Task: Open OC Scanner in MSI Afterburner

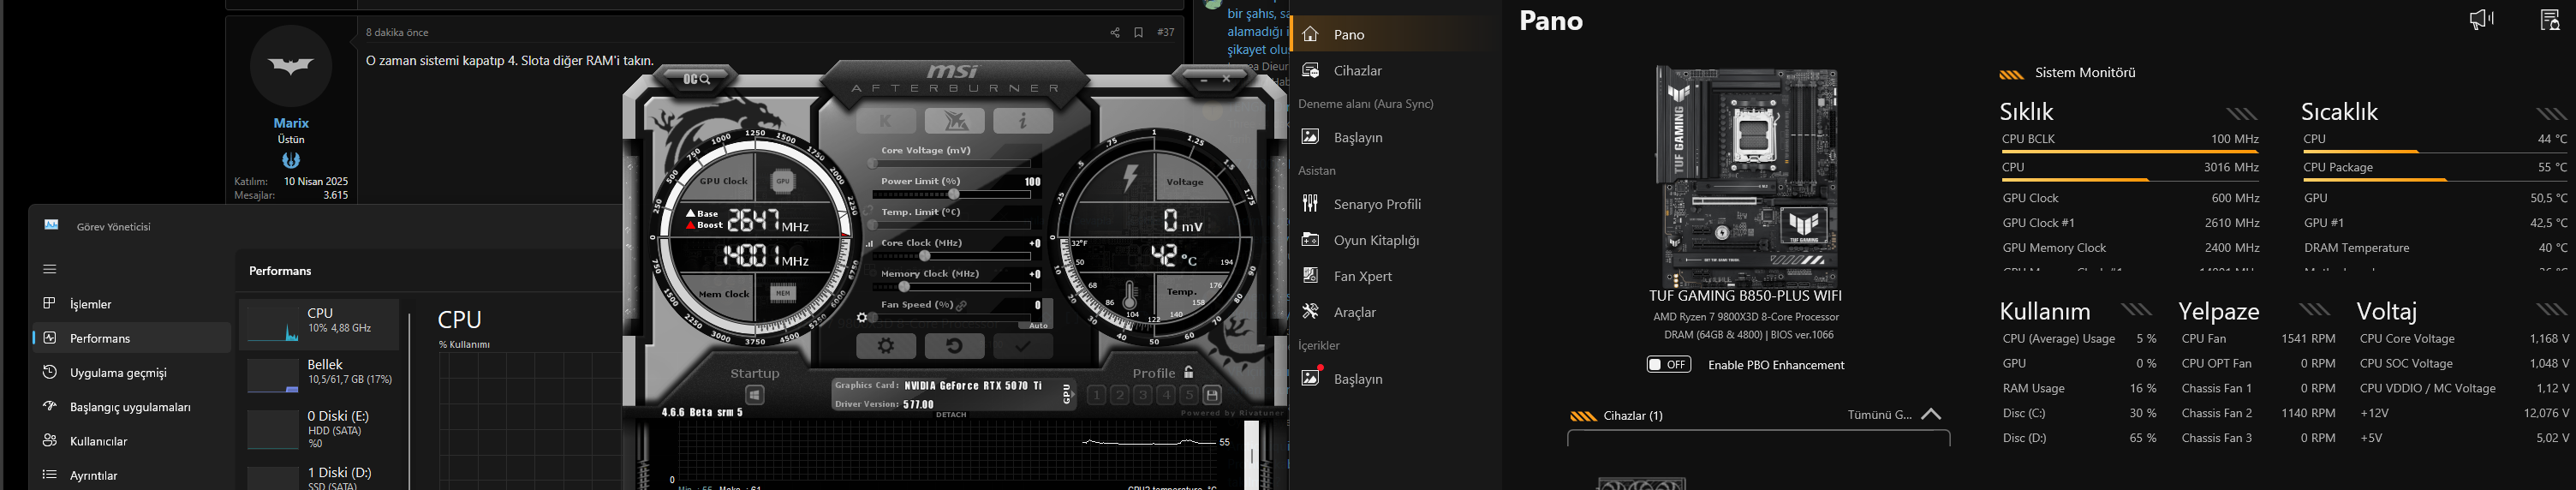Action: [x=697, y=79]
